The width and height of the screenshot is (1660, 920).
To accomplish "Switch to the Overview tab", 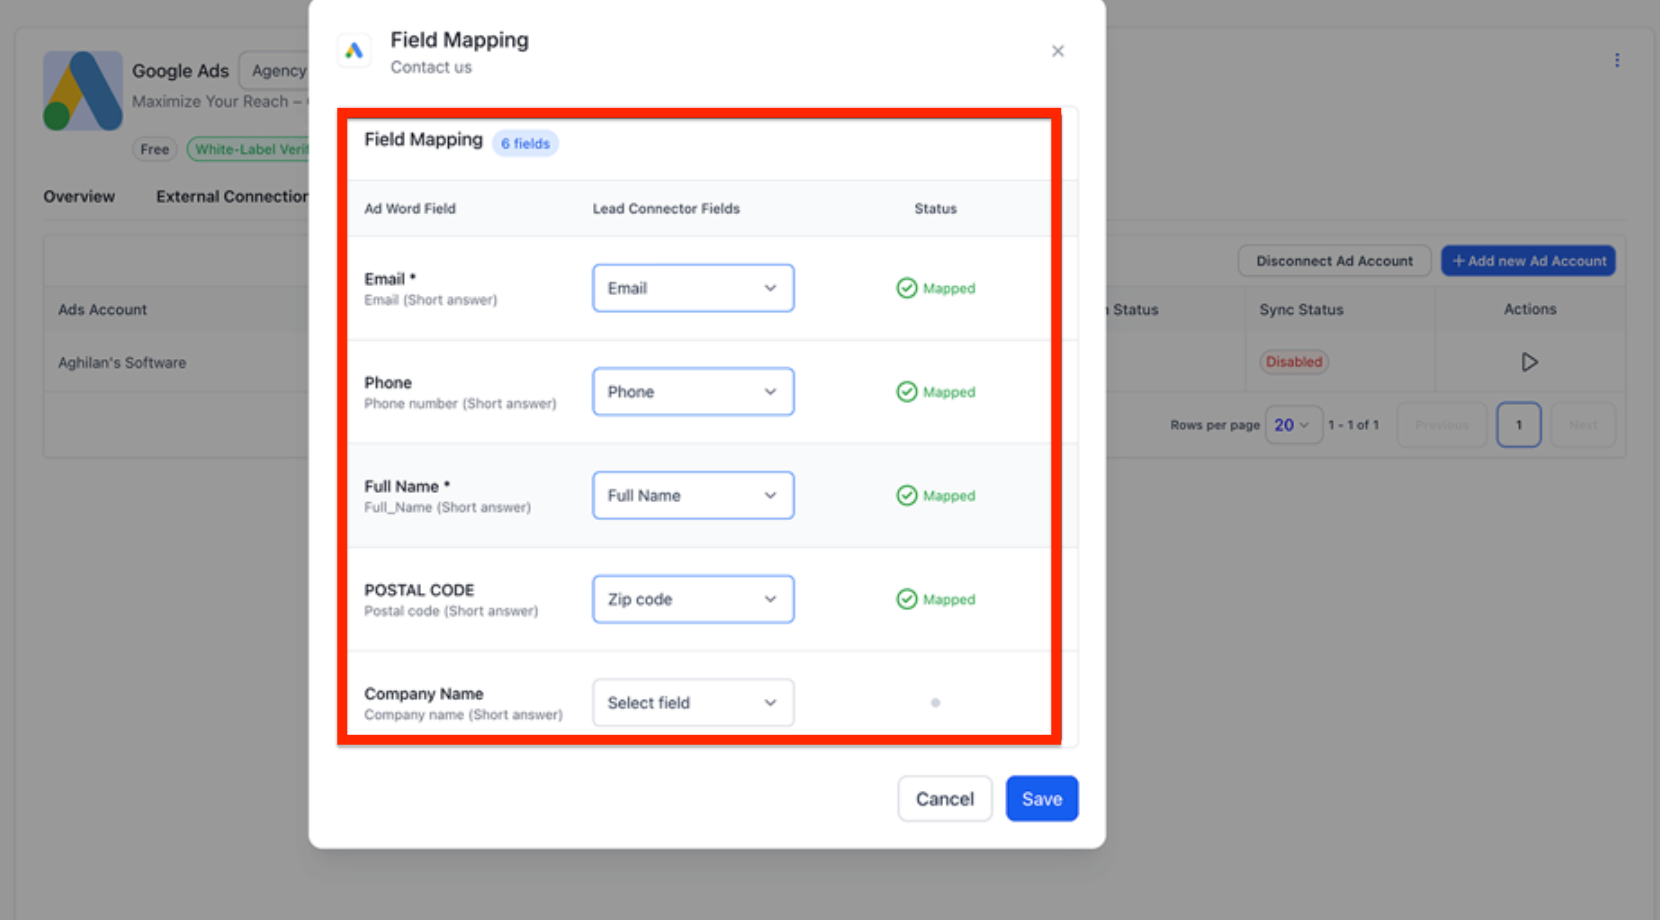I will [x=79, y=197].
